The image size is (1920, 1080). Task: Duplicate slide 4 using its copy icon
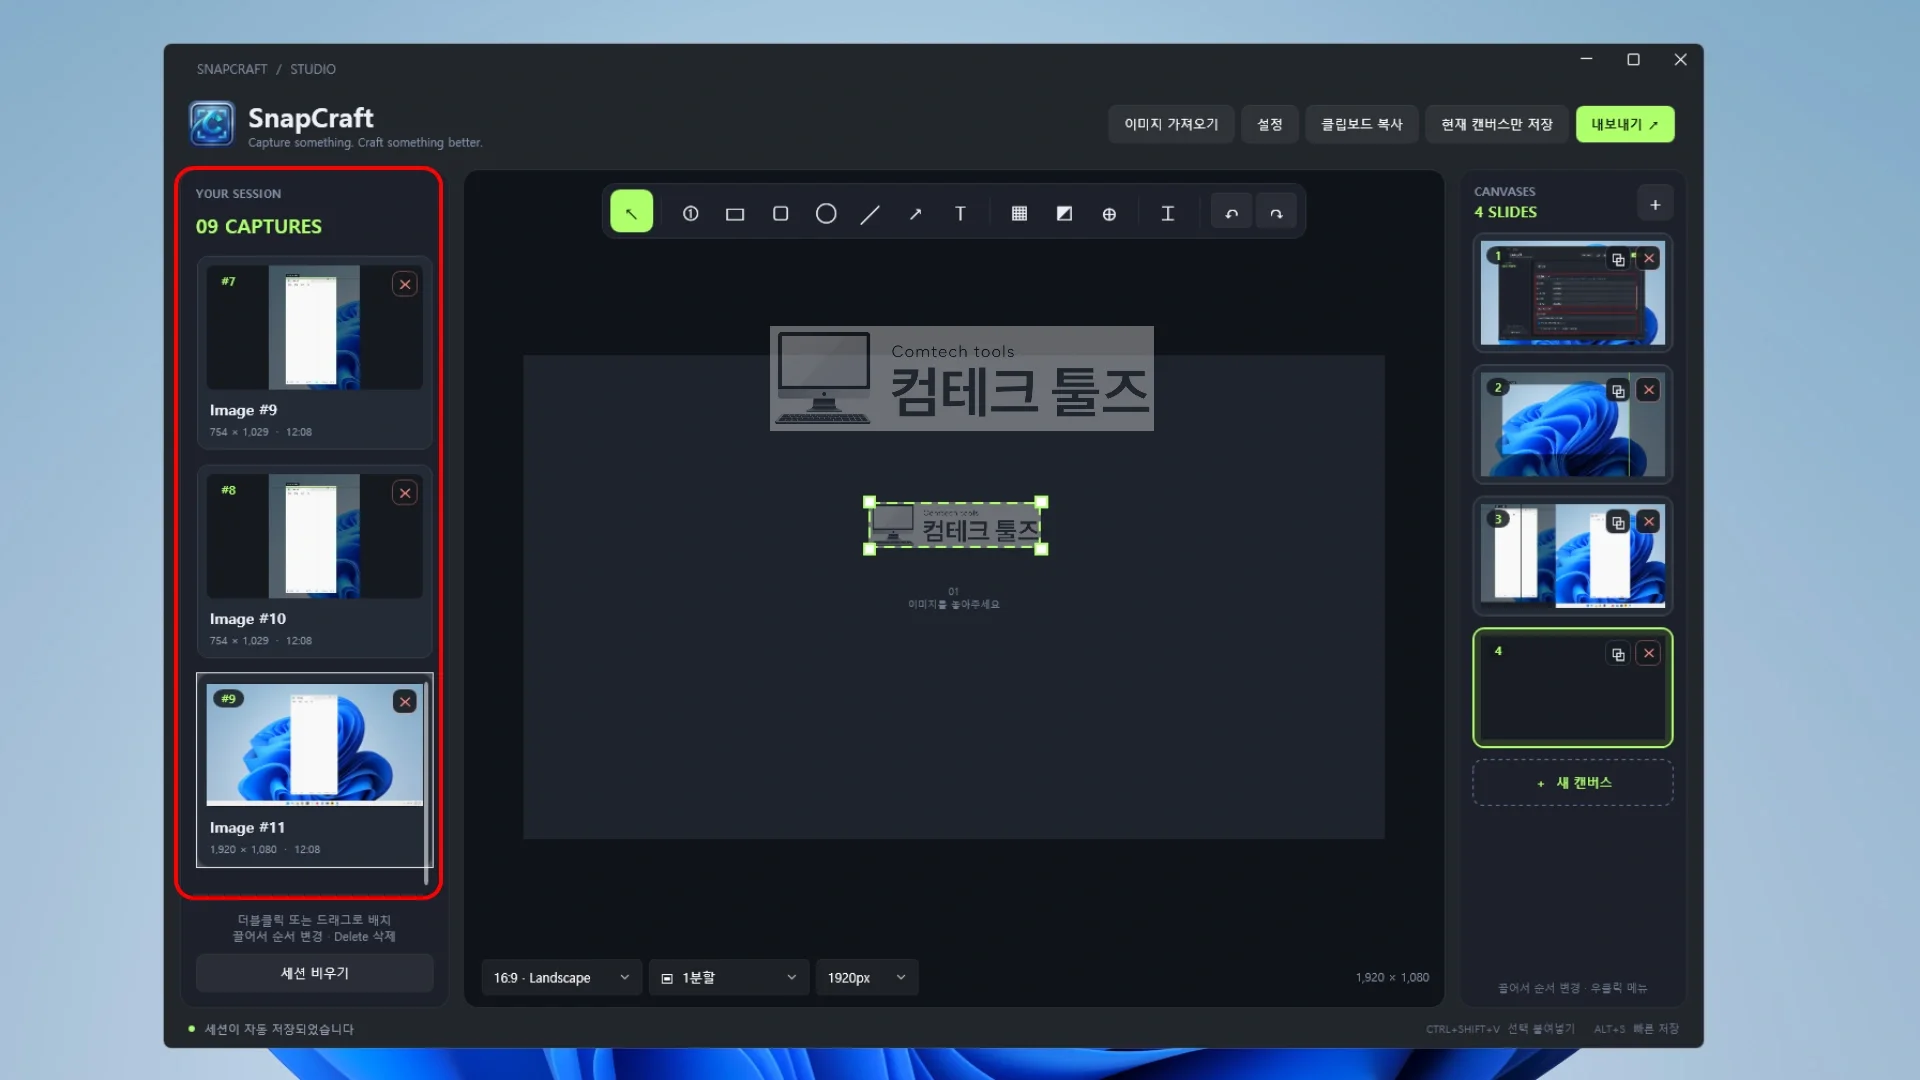coord(1618,654)
